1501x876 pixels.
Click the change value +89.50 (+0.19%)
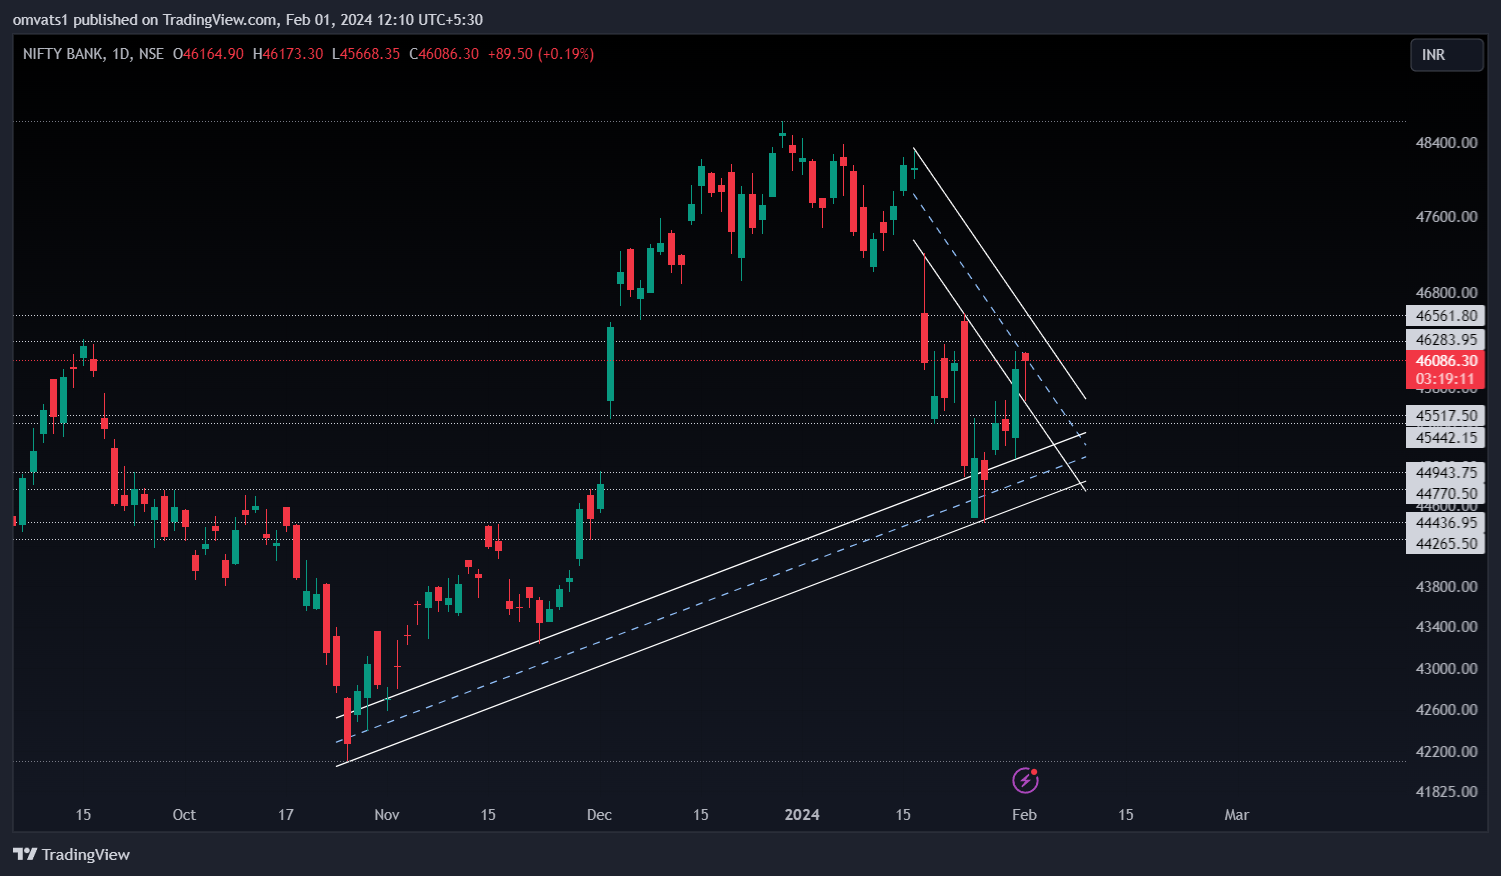(x=541, y=54)
